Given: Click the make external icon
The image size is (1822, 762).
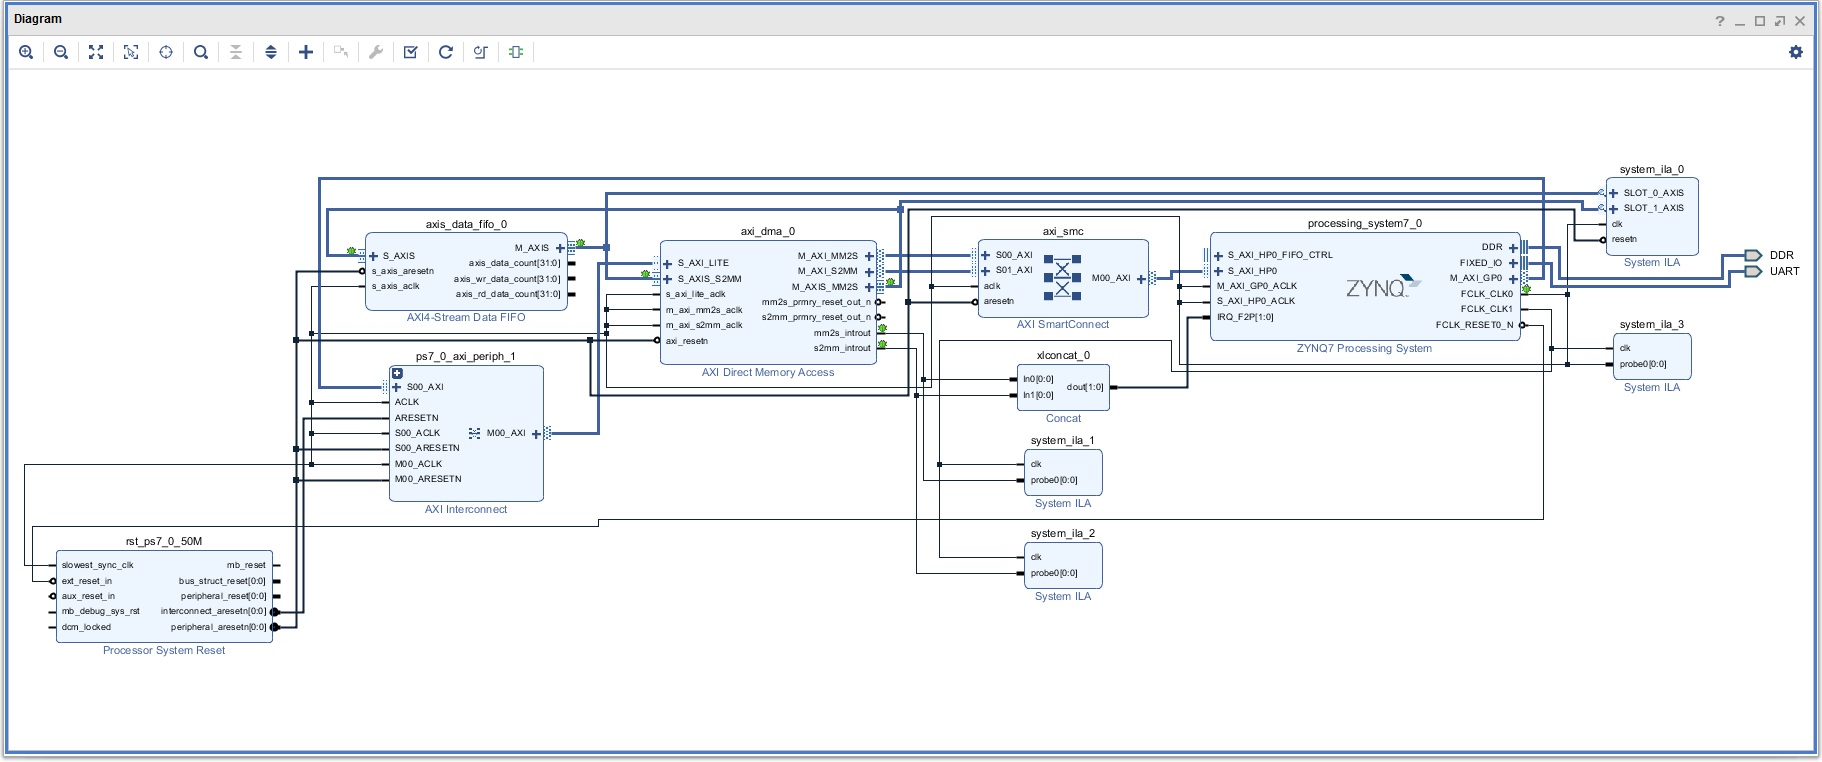Looking at the screenshot, I should [x=341, y=52].
